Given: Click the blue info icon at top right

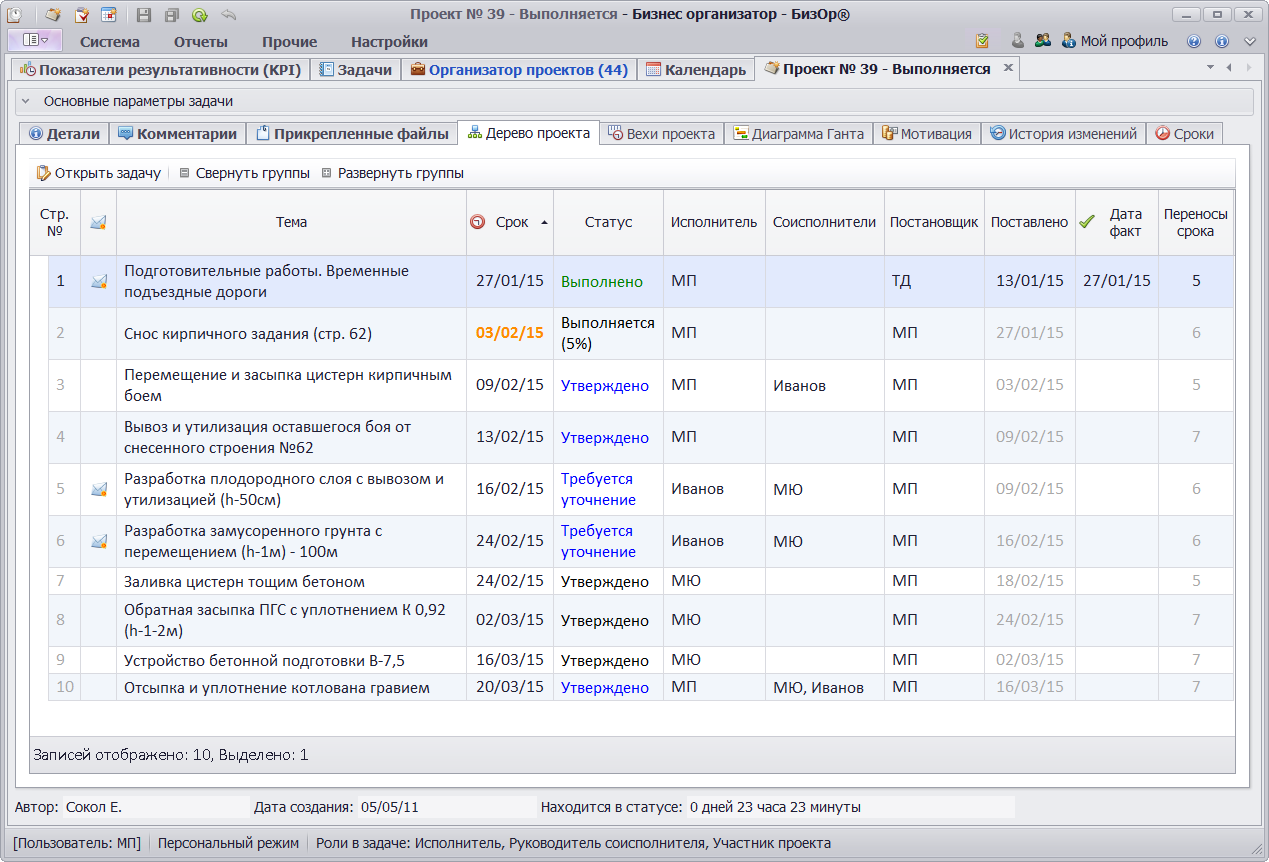Looking at the screenshot, I should click(1221, 42).
